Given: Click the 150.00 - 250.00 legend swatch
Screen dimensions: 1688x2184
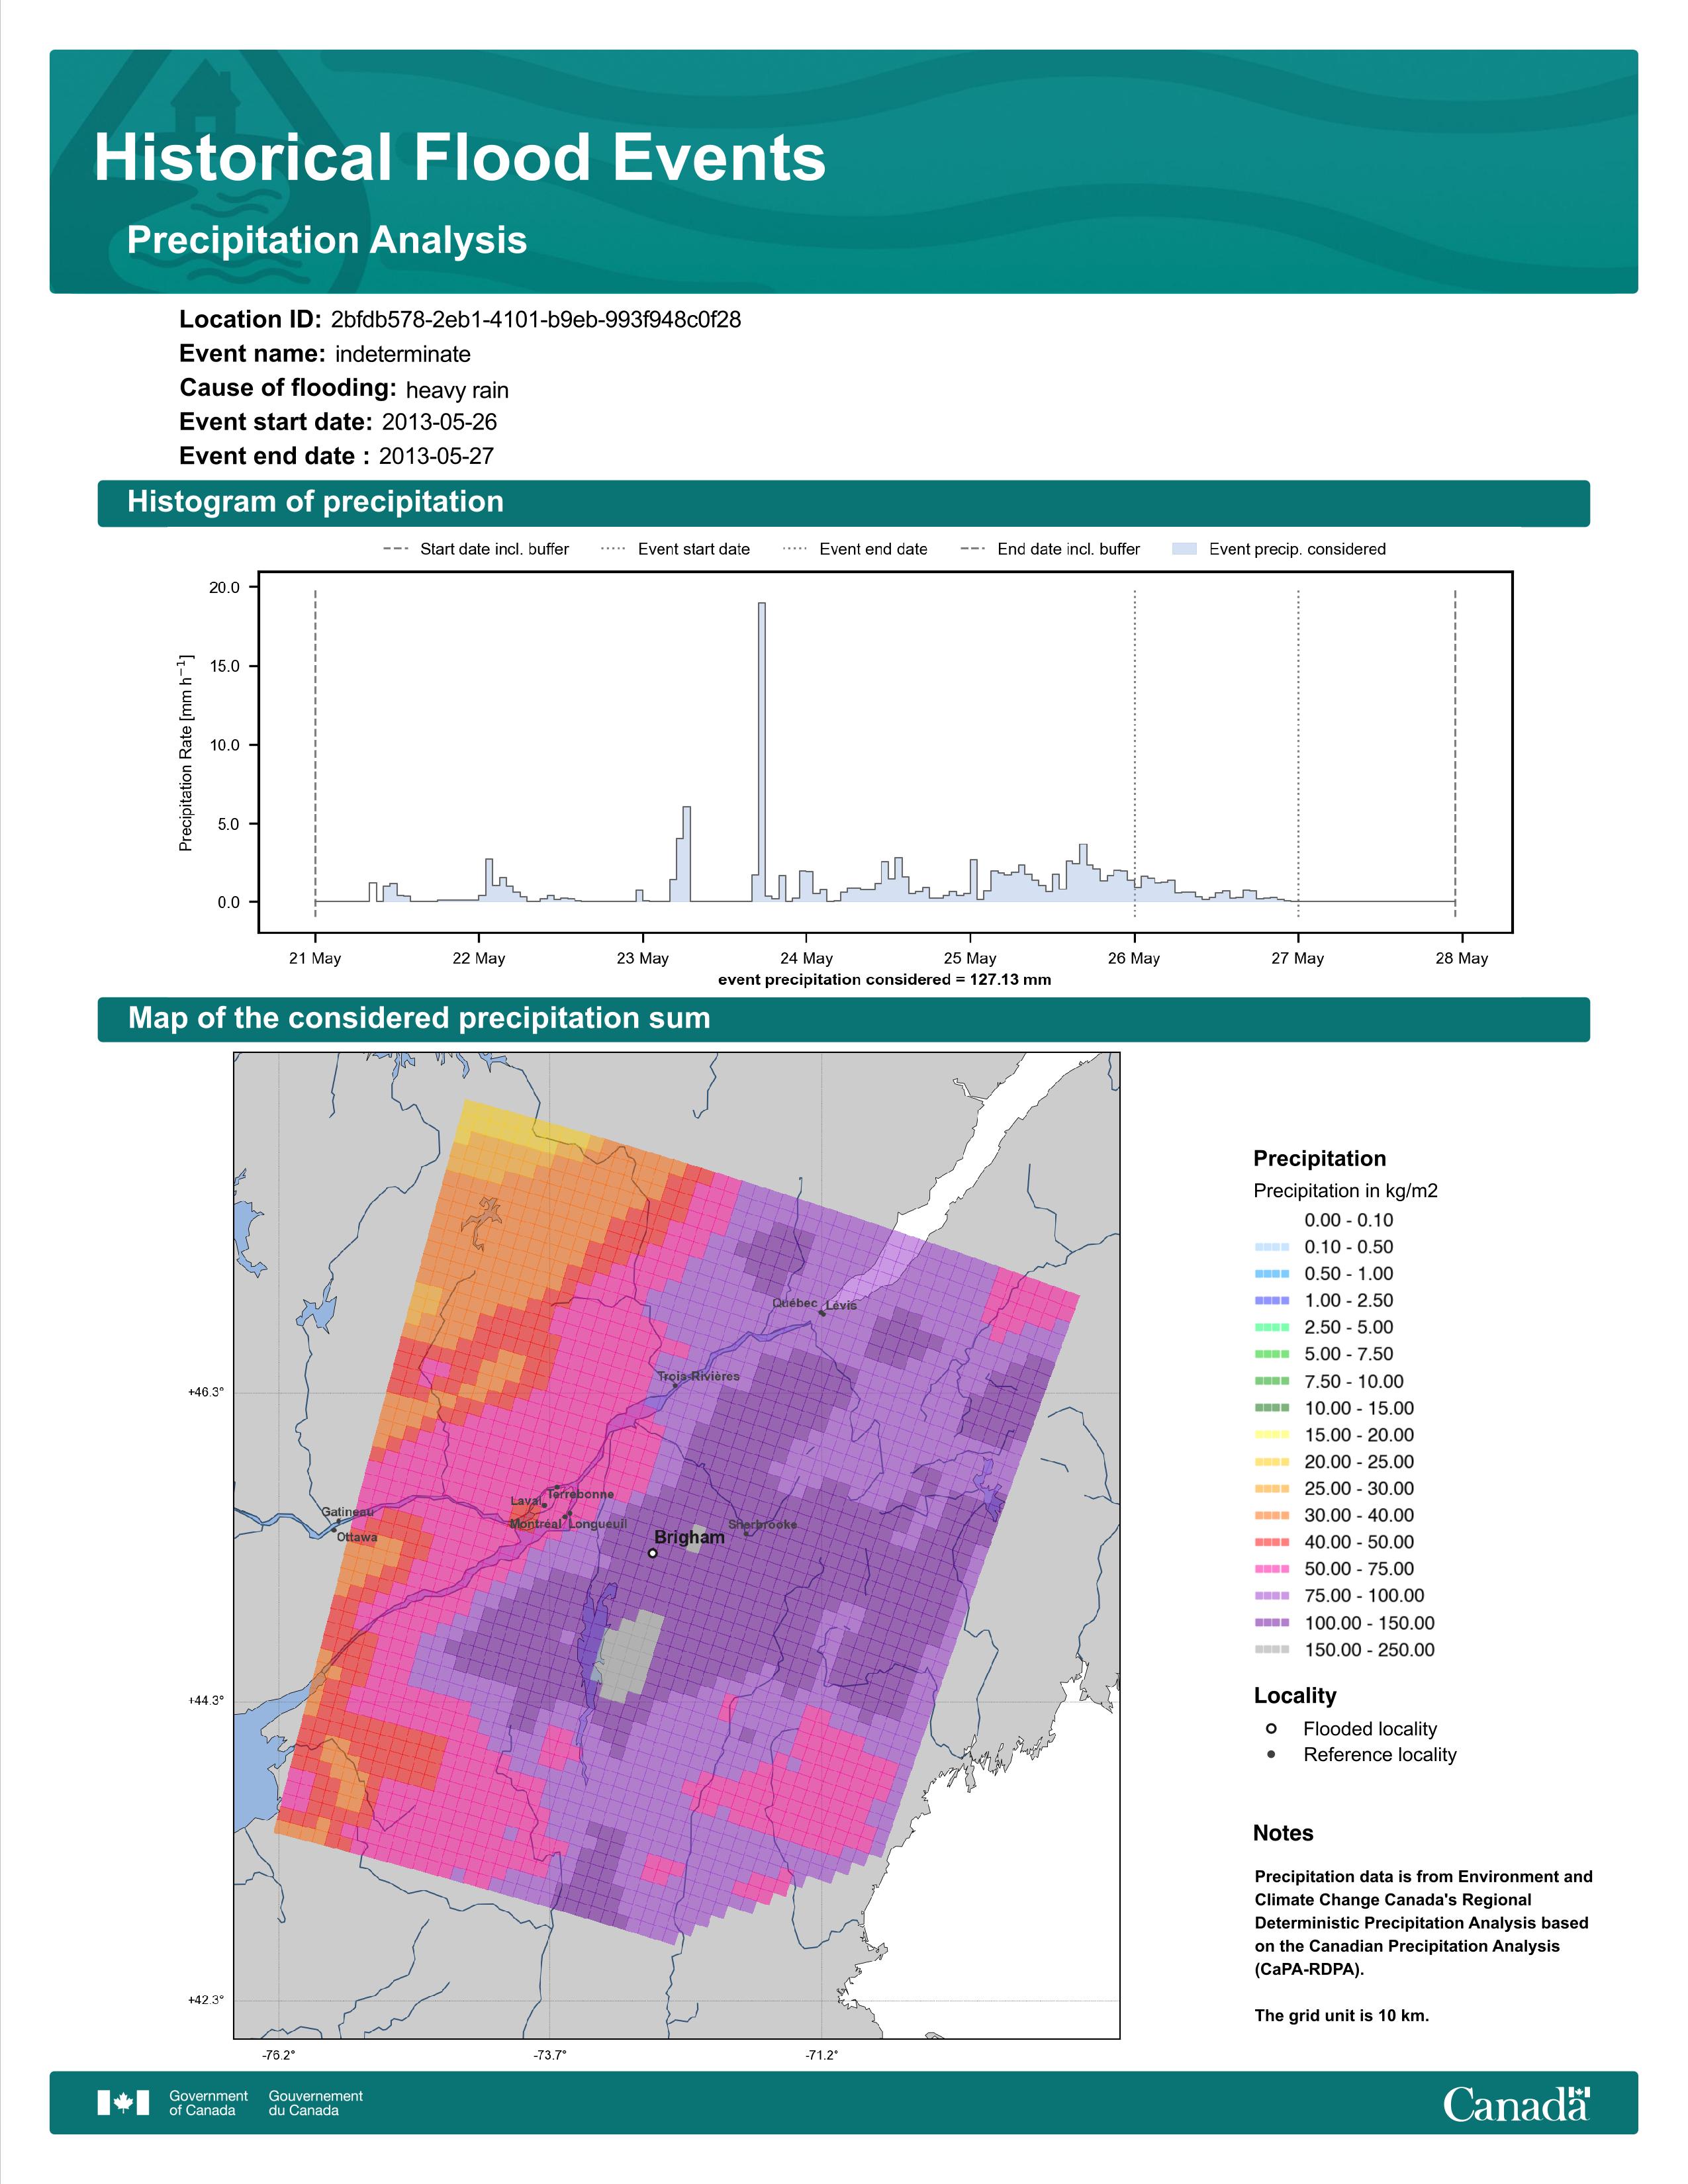Looking at the screenshot, I should [x=1271, y=1650].
